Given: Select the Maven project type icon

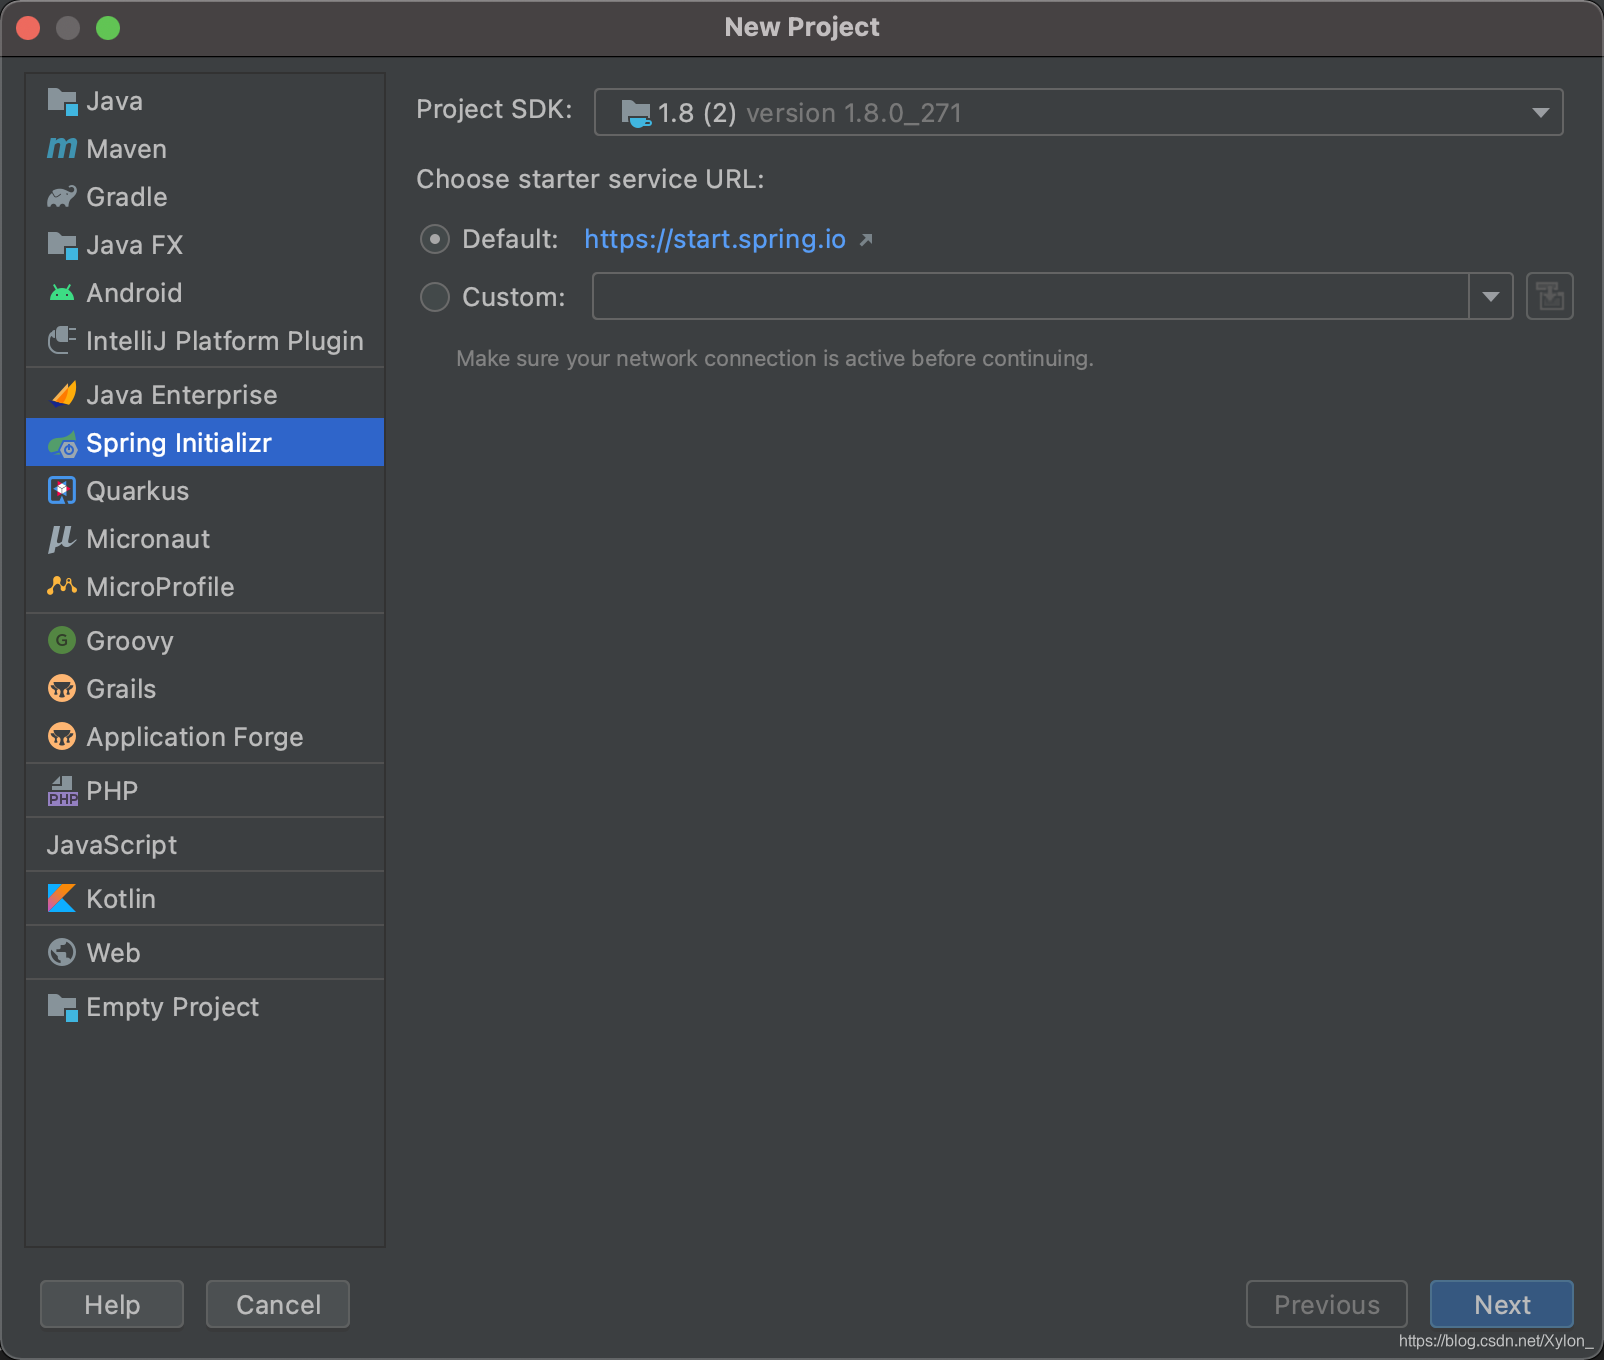Looking at the screenshot, I should coord(61,148).
